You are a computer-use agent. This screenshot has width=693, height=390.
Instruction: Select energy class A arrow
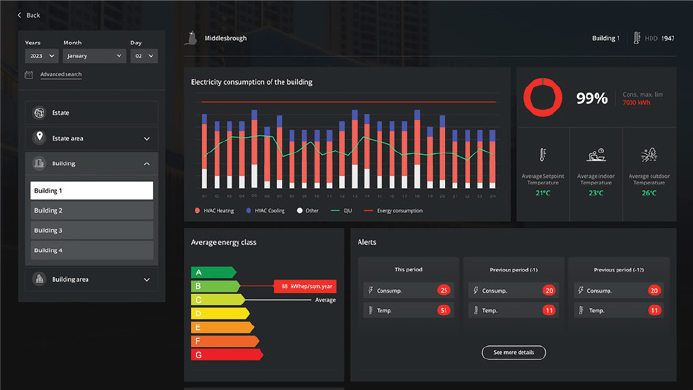pyautogui.click(x=213, y=272)
